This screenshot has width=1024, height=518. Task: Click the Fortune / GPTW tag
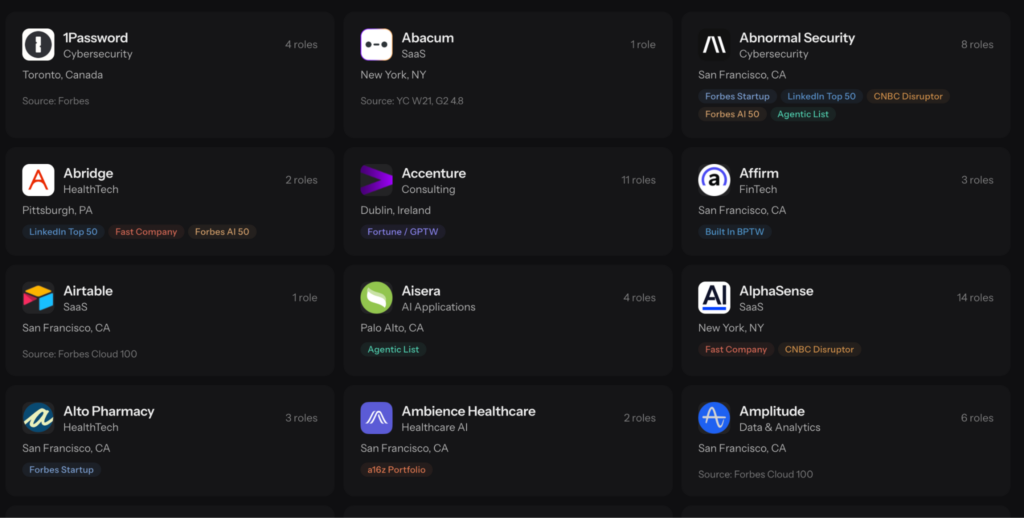[x=403, y=231]
